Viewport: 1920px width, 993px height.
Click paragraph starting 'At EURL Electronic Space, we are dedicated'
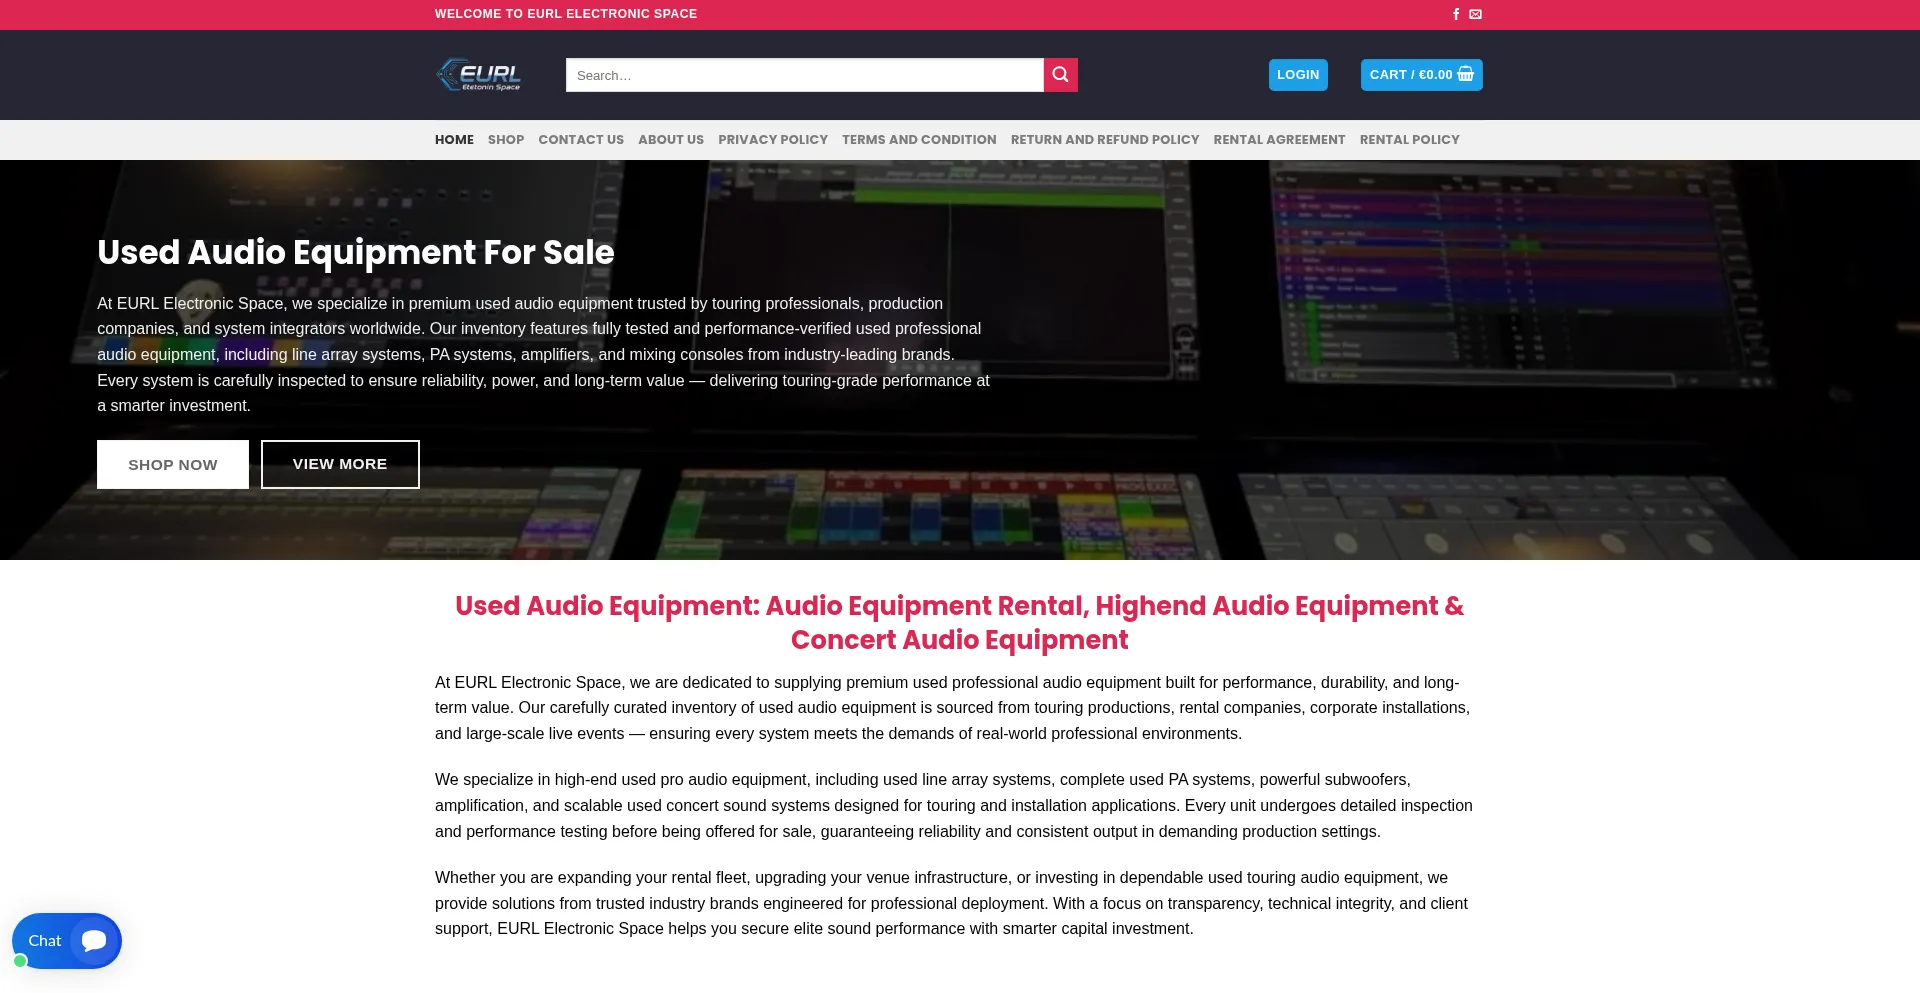(955, 708)
